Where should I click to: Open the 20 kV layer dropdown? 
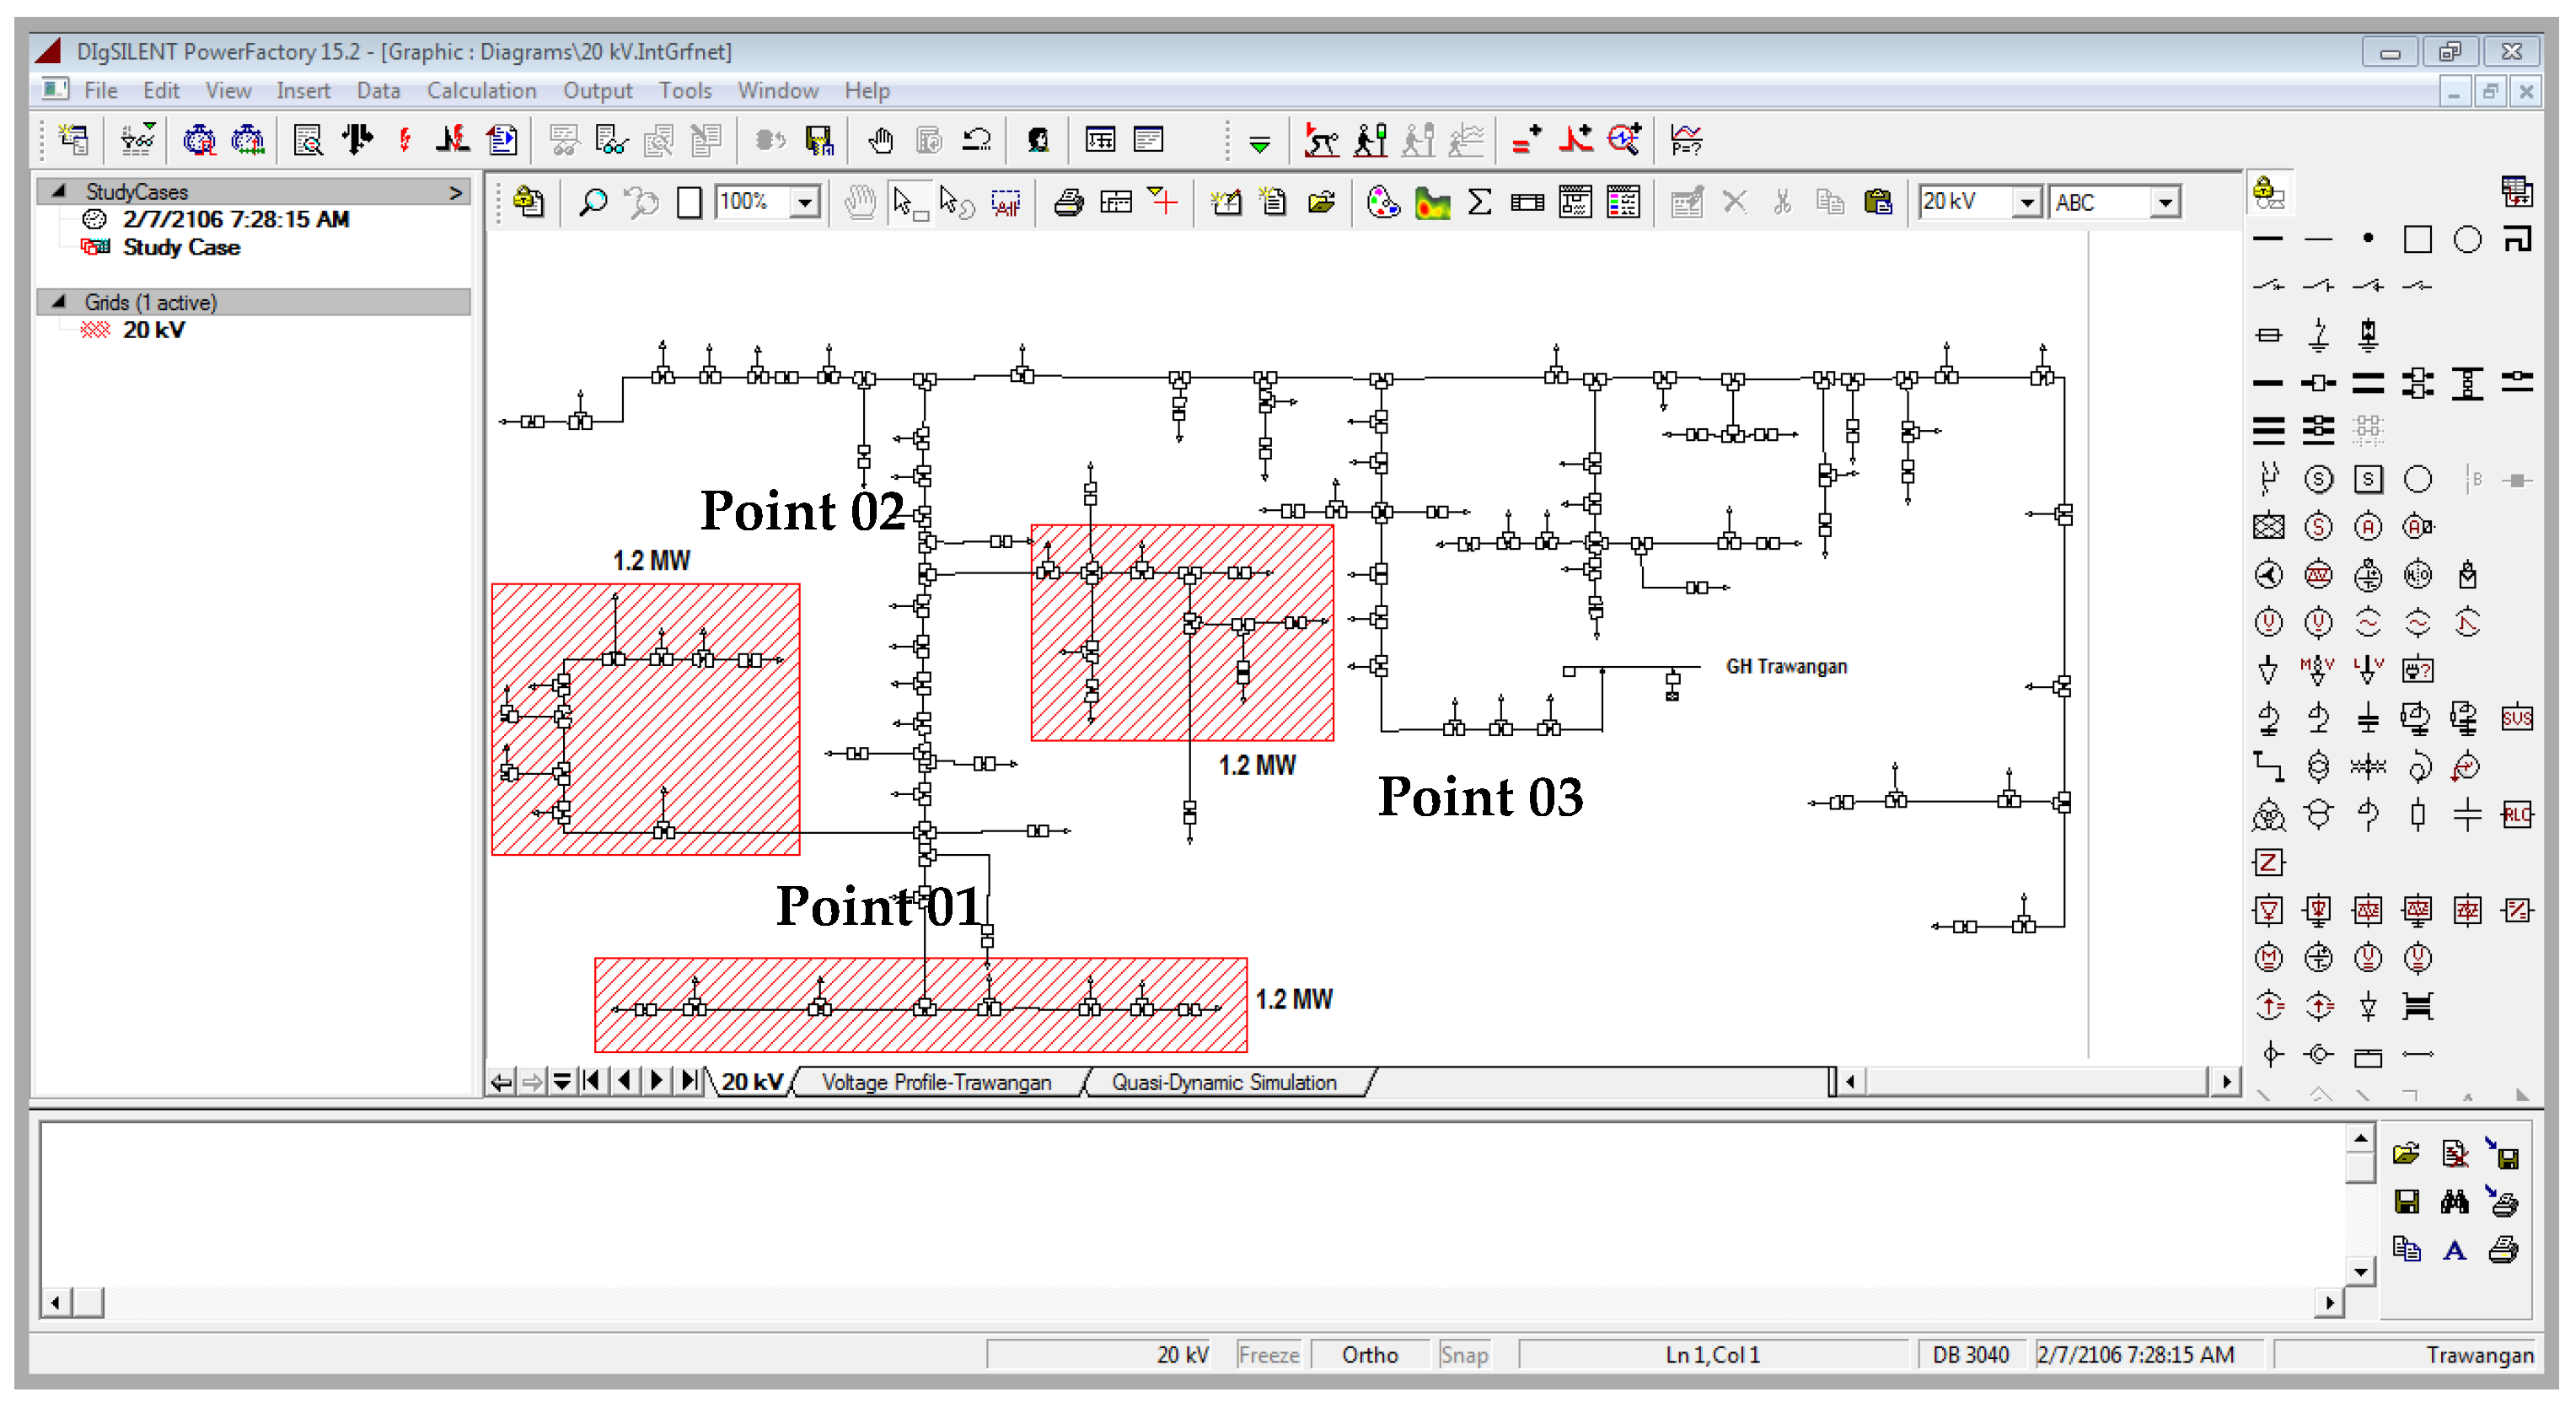coord(2026,203)
